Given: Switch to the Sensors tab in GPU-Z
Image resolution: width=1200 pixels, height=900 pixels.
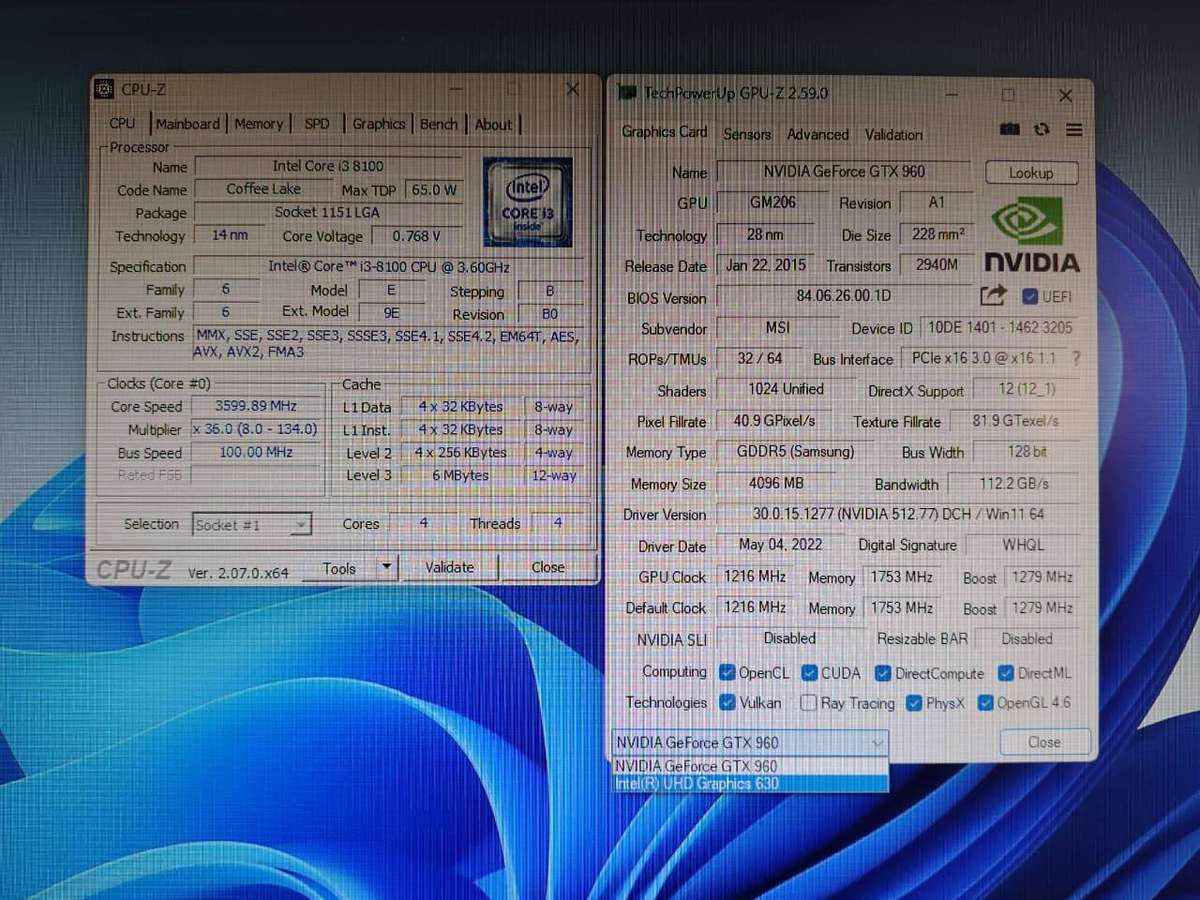Looking at the screenshot, I should [x=747, y=134].
